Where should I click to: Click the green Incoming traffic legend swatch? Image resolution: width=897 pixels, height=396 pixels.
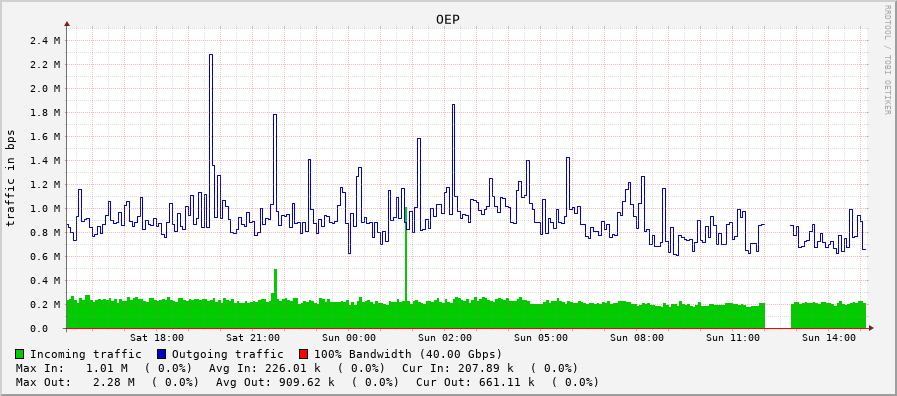coord(20,354)
